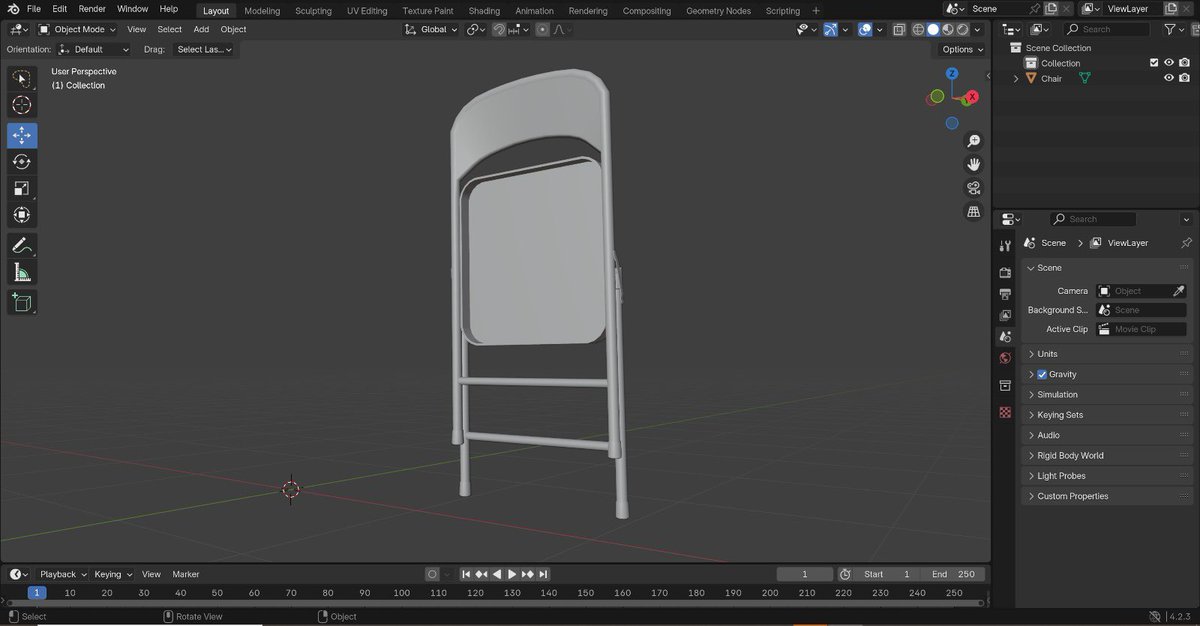Expand the Simulation panel
This screenshot has height=626, width=1200.
coord(1108,394)
